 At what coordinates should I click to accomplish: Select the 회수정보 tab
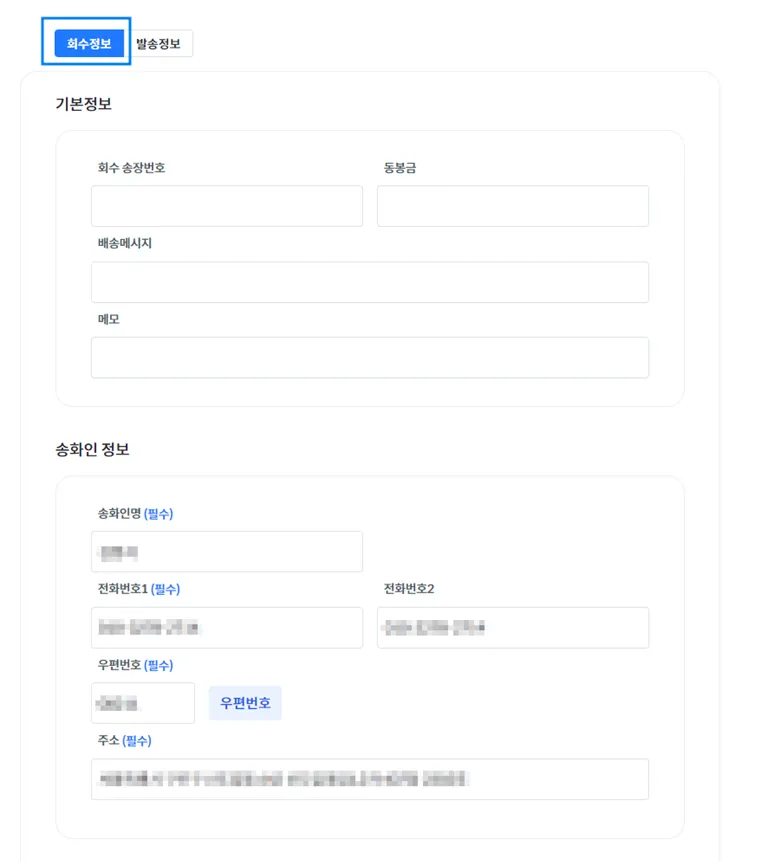pos(89,43)
